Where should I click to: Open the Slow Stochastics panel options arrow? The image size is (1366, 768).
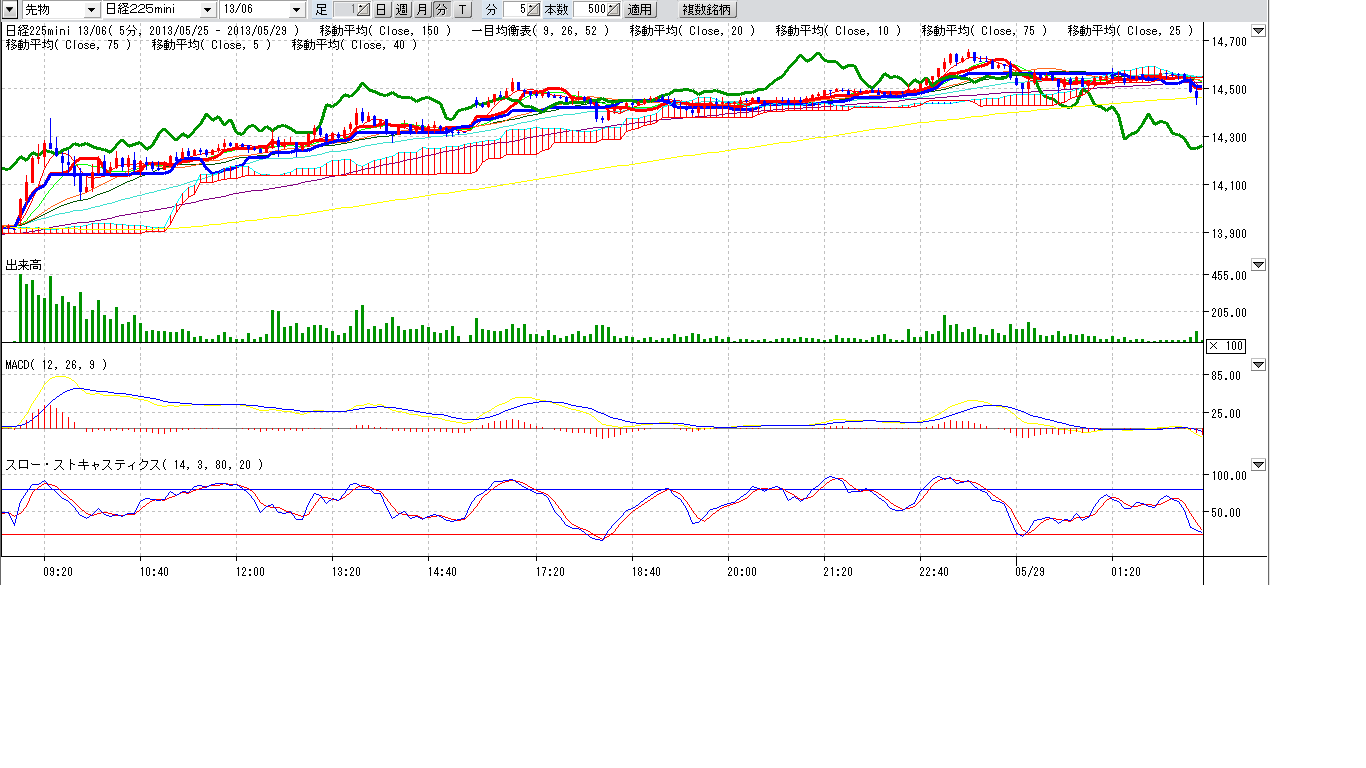[1258, 465]
